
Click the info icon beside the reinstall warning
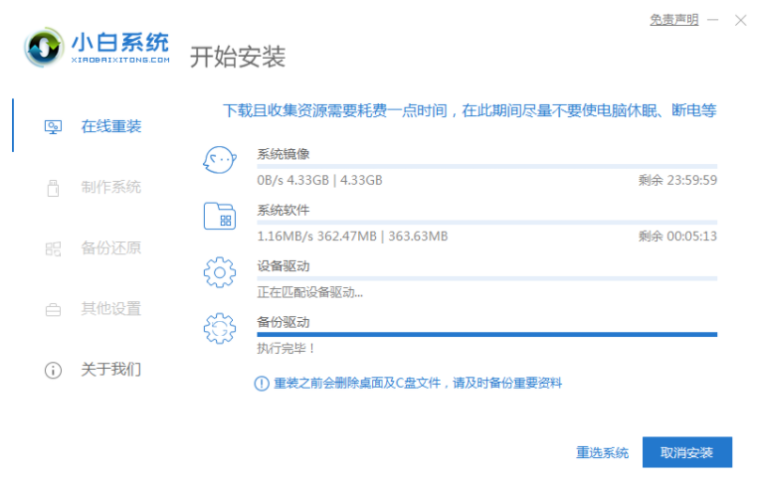pos(262,383)
